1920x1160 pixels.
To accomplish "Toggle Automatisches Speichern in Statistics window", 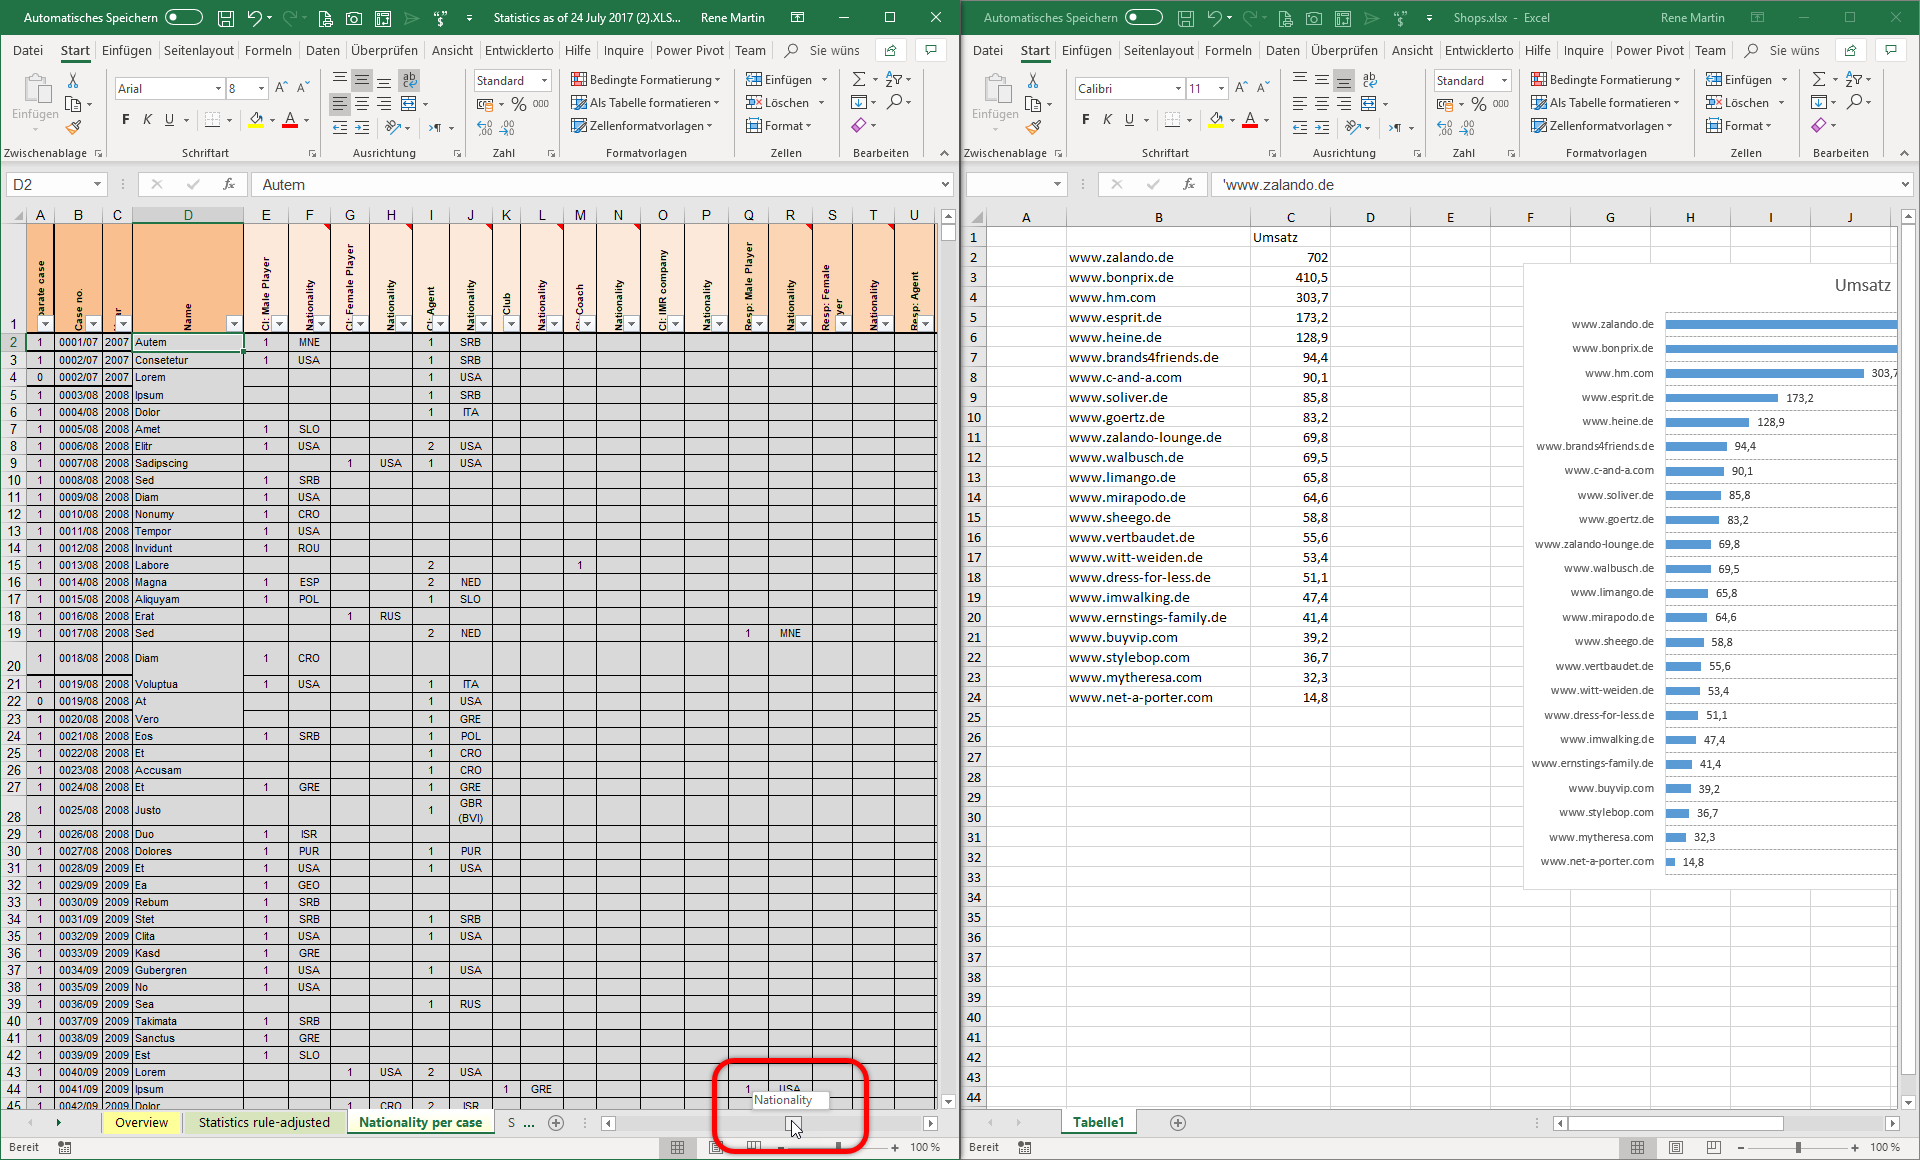I will click(x=184, y=17).
